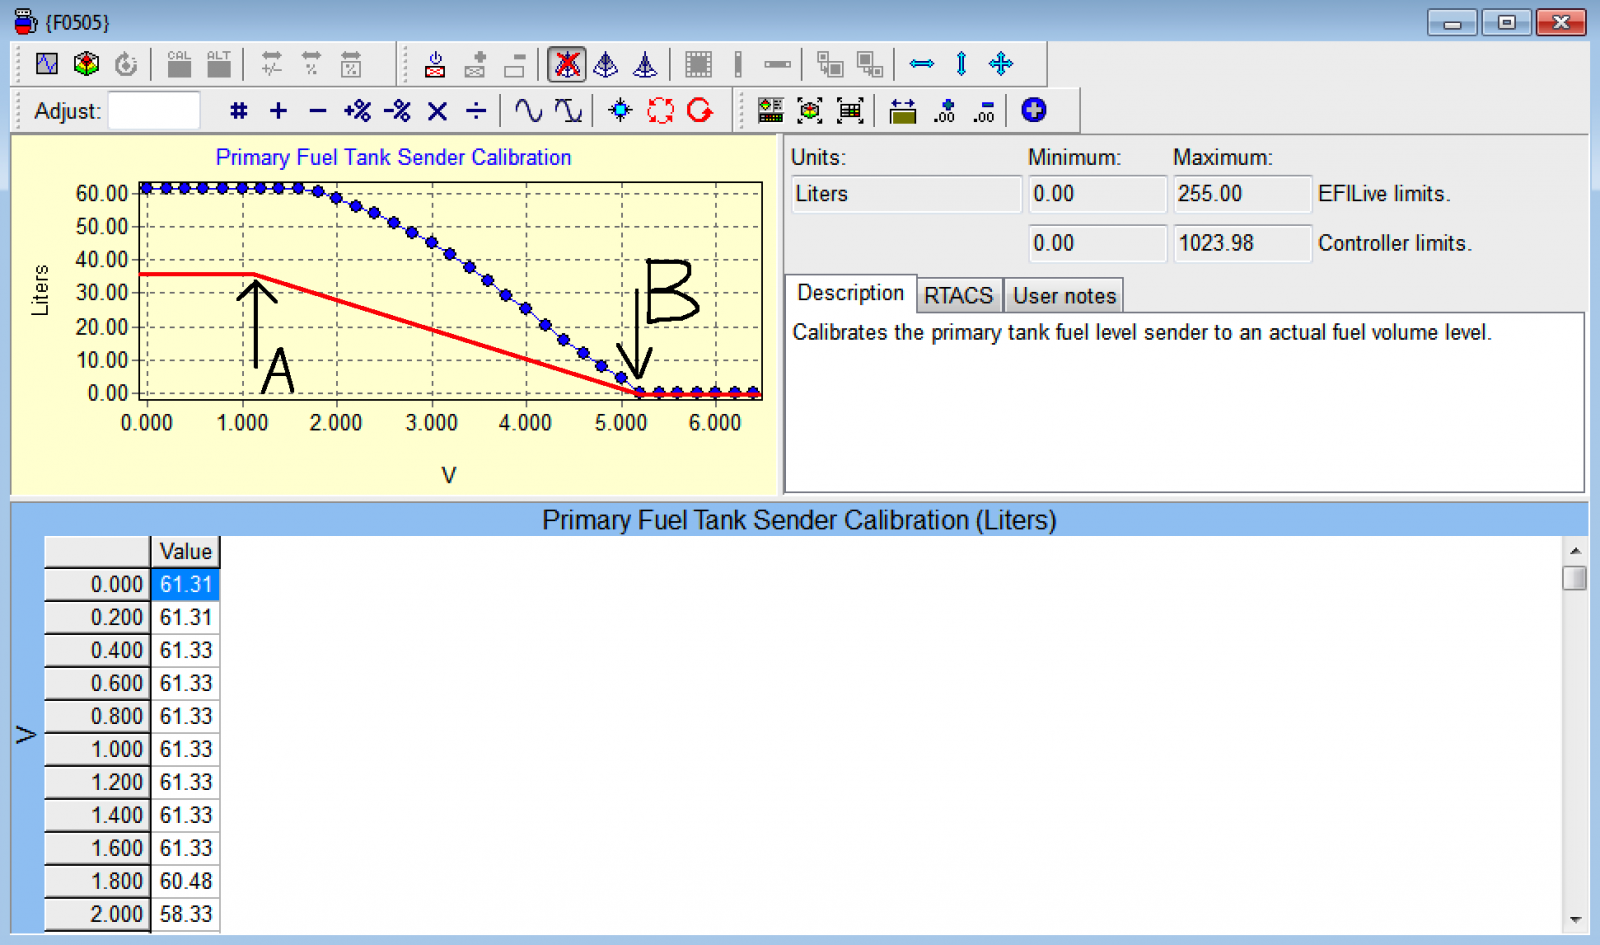
Task: Click the paste cells icon
Action: (870, 64)
